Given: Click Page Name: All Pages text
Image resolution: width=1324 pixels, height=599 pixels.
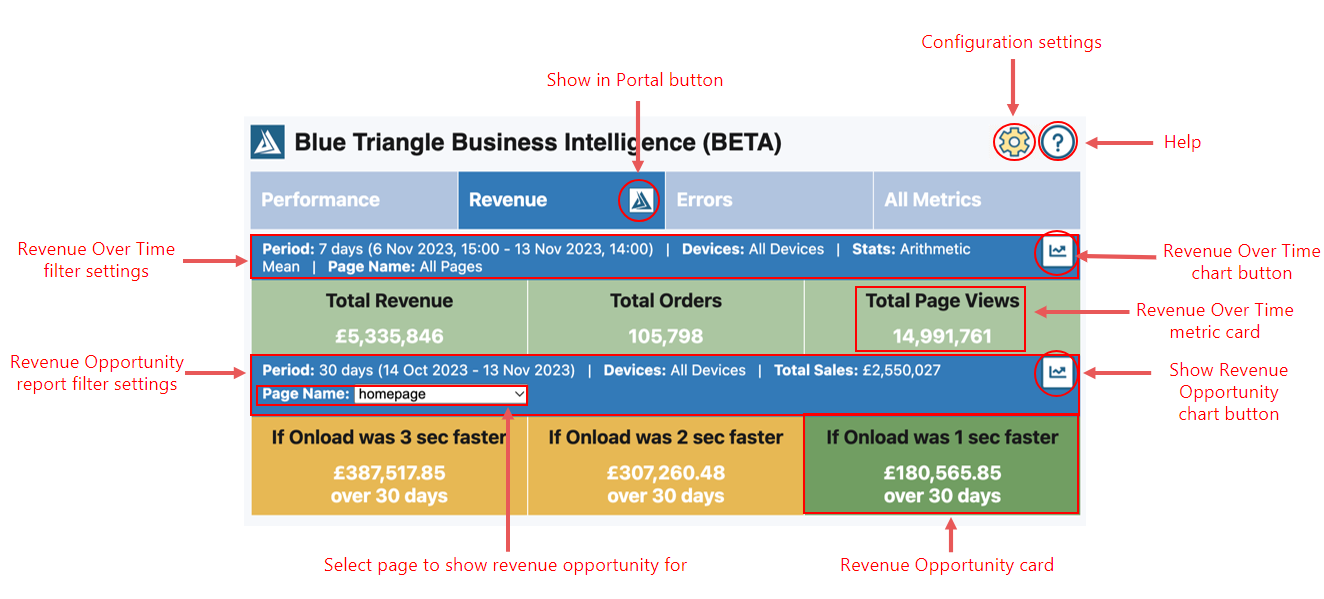Looking at the screenshot, I should tap(405, 267).
